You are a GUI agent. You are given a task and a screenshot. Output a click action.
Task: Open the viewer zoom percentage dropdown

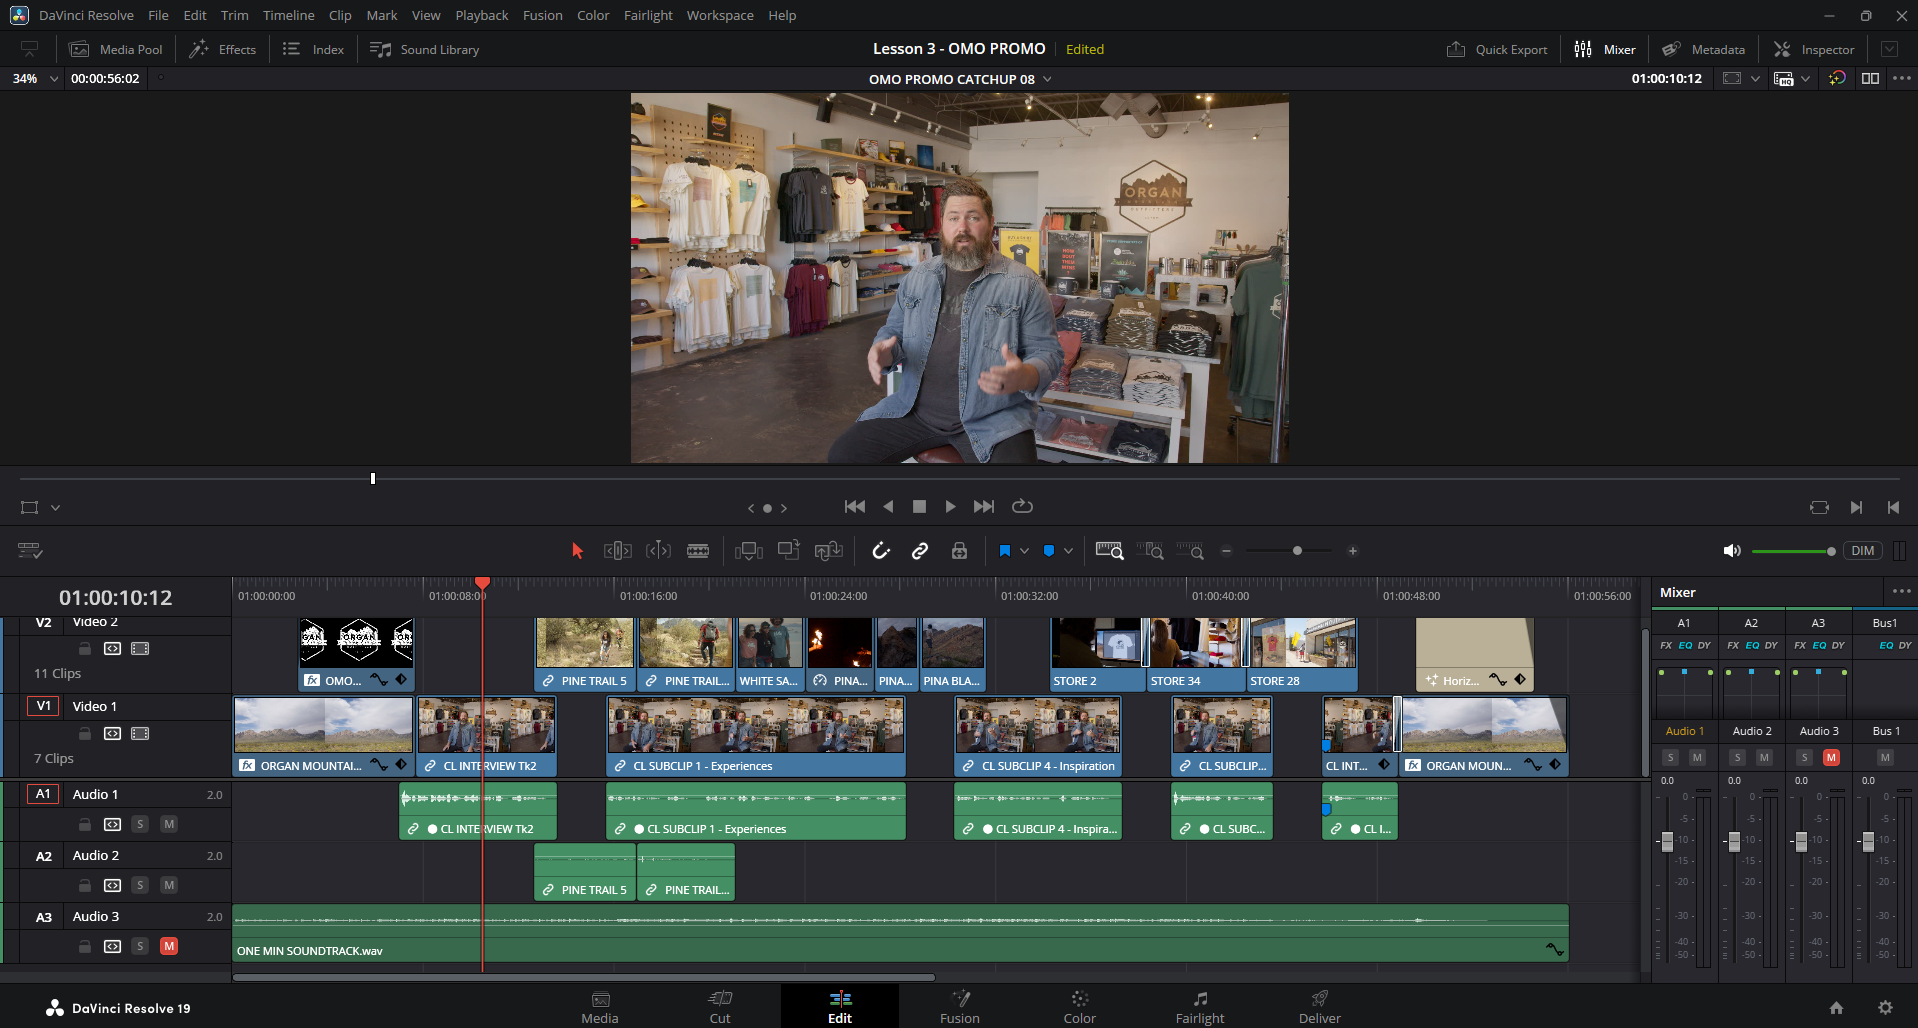pyautogui.click(x=54, y=79)
